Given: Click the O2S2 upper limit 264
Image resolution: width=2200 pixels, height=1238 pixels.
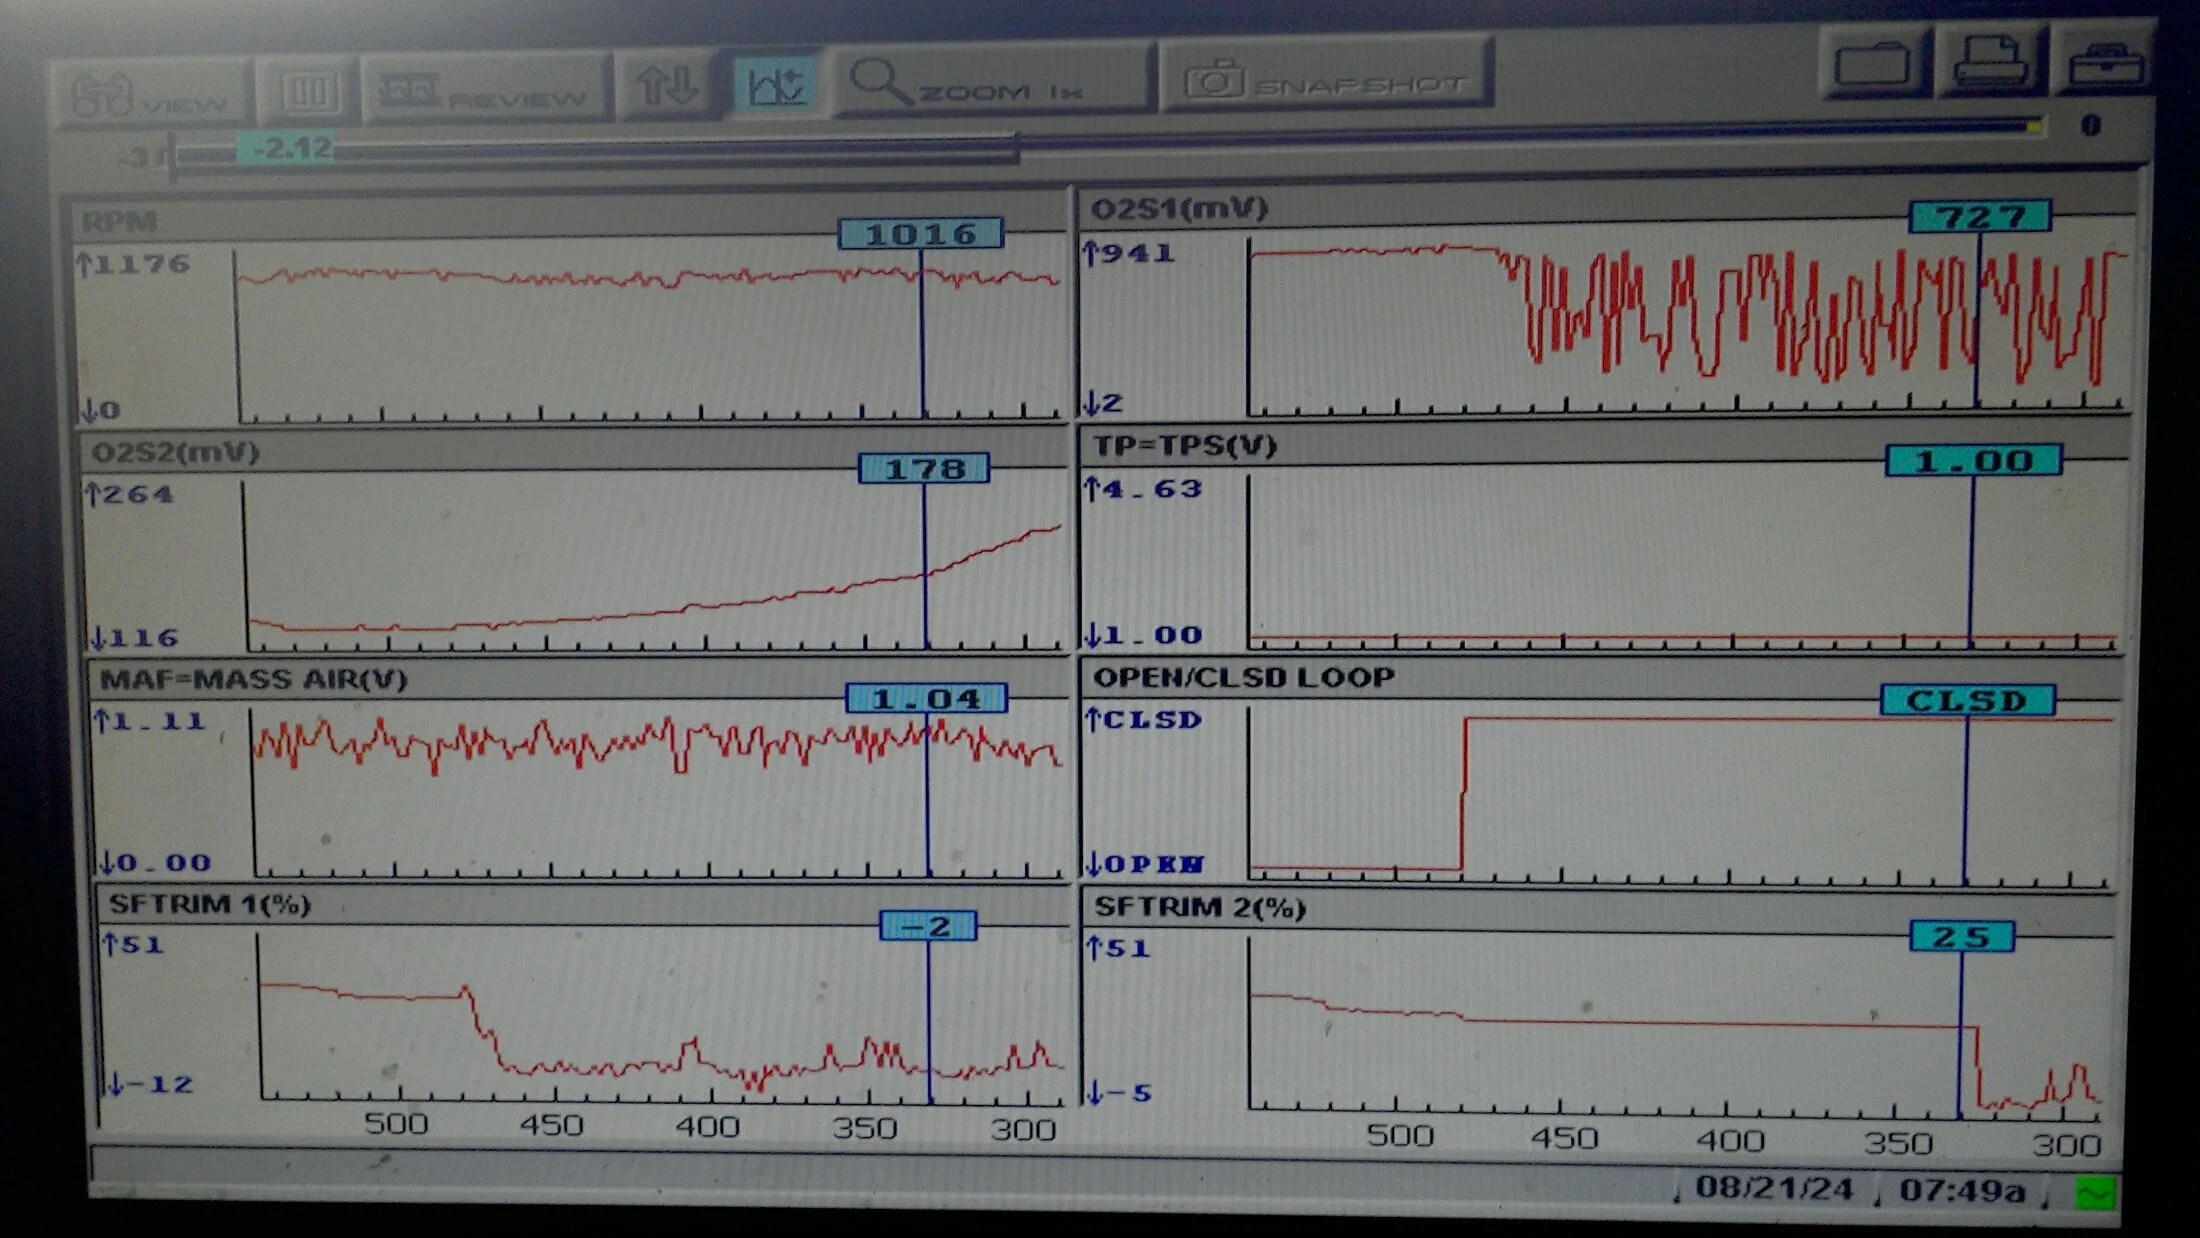Looking at the screenshot, I should pos(130,494).
